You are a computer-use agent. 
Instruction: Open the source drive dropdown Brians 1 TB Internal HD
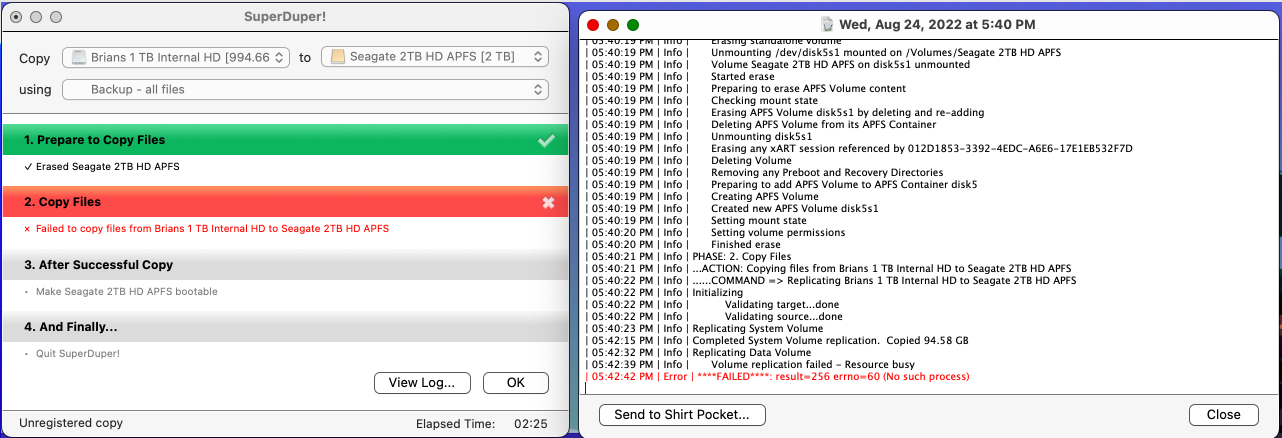click(176, 58)
